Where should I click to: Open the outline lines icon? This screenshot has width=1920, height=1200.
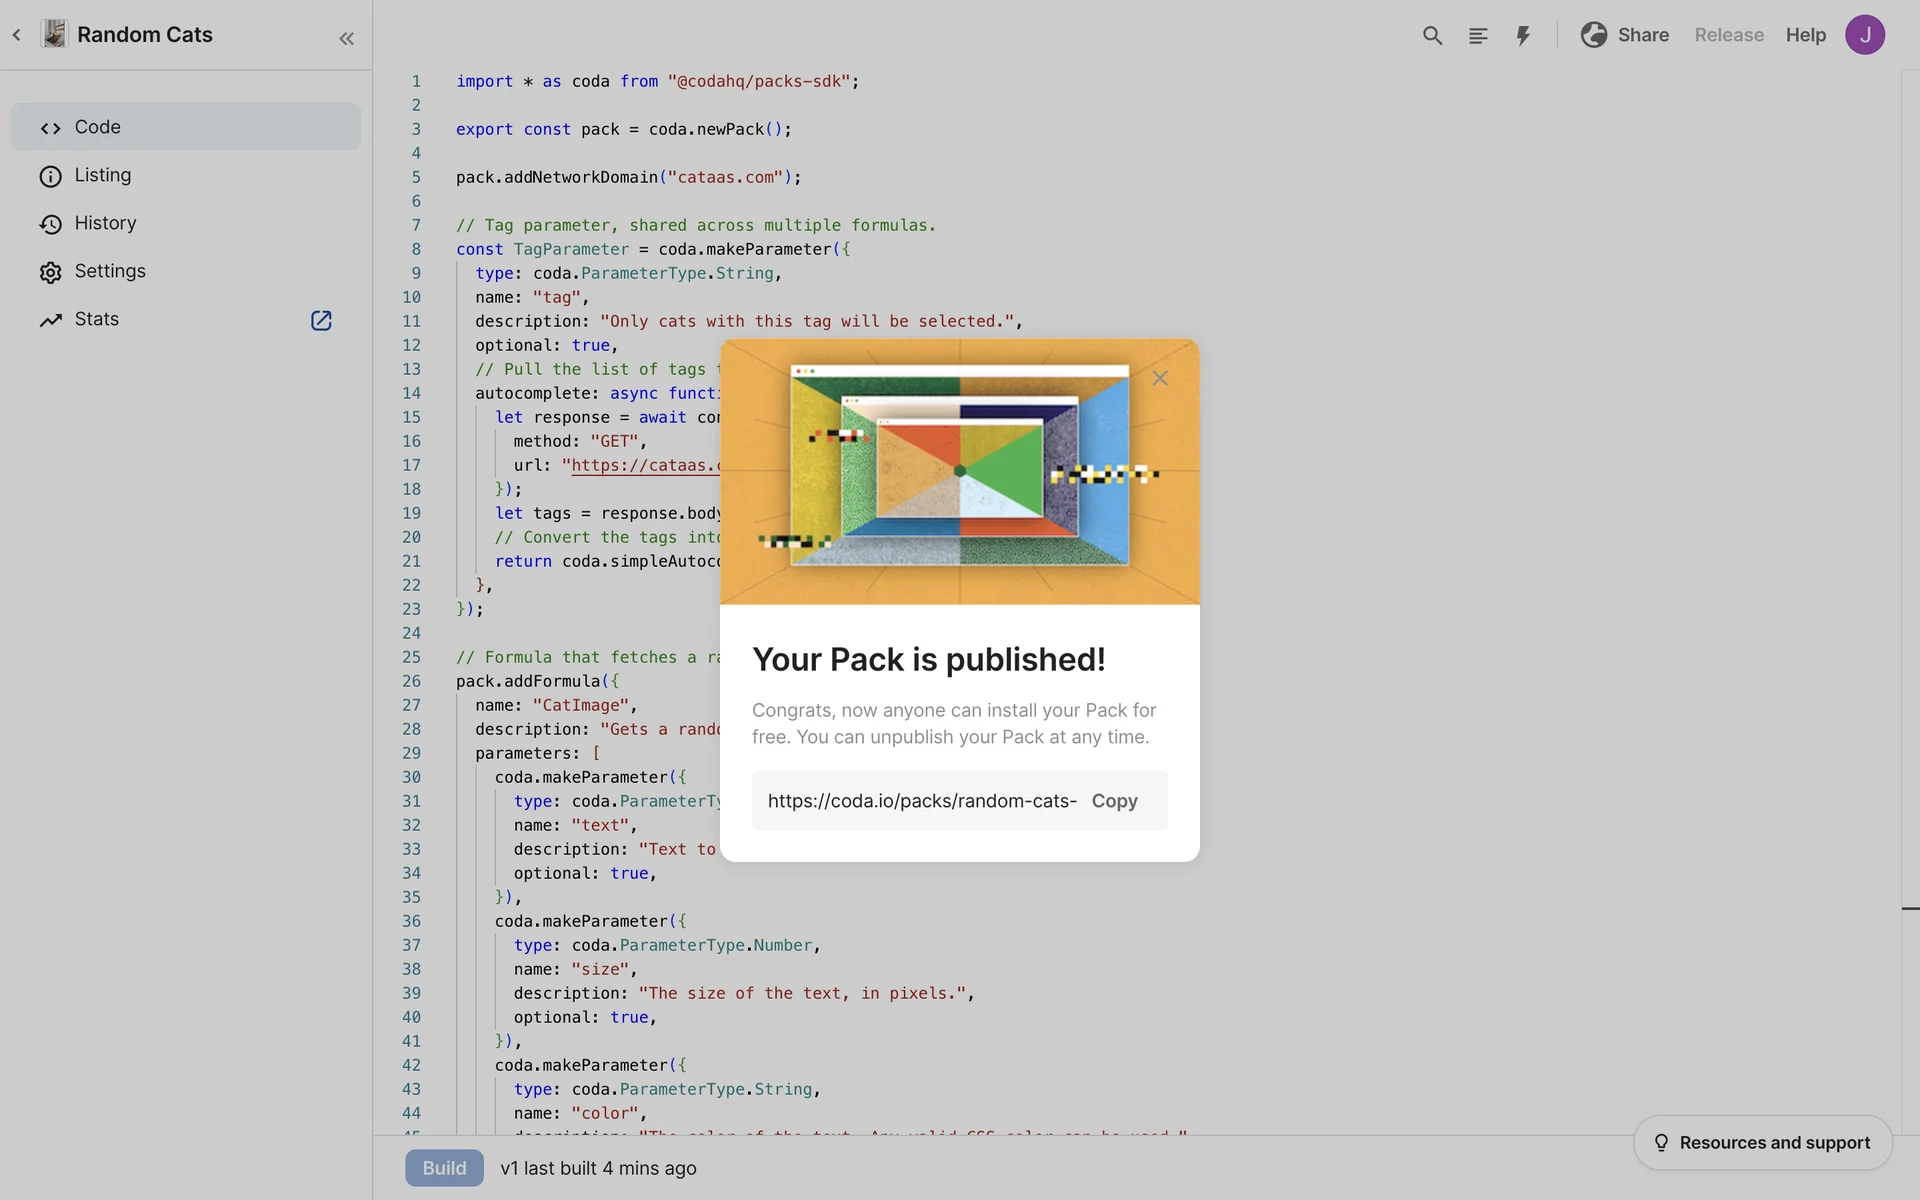click(1478, 35)
